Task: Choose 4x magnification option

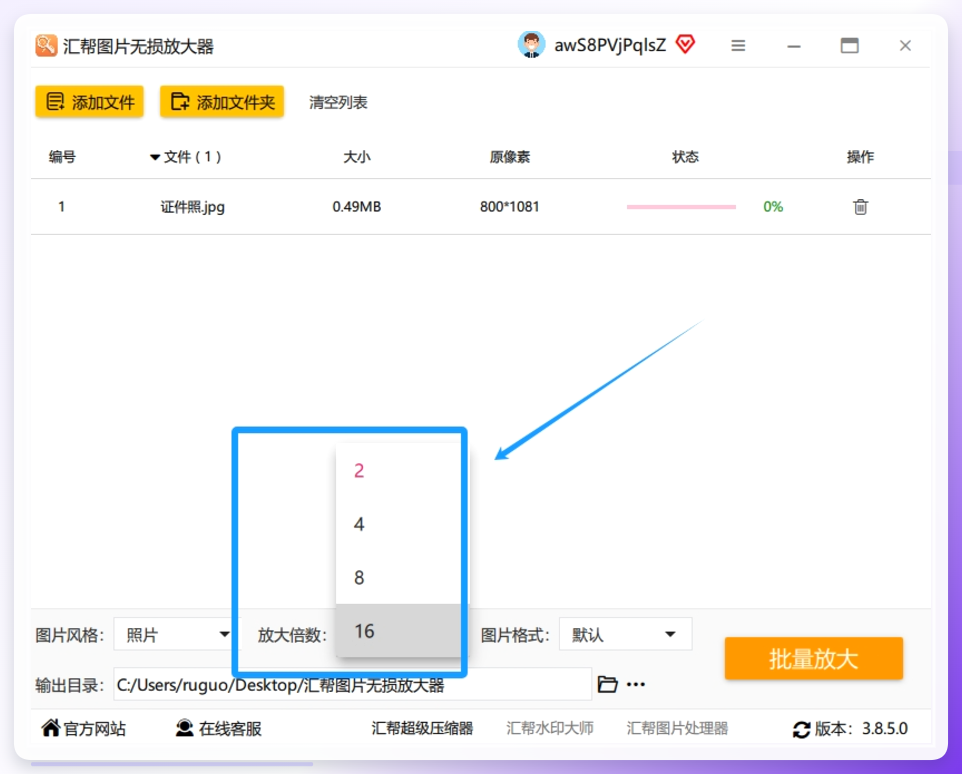Action: coord(398,524)
